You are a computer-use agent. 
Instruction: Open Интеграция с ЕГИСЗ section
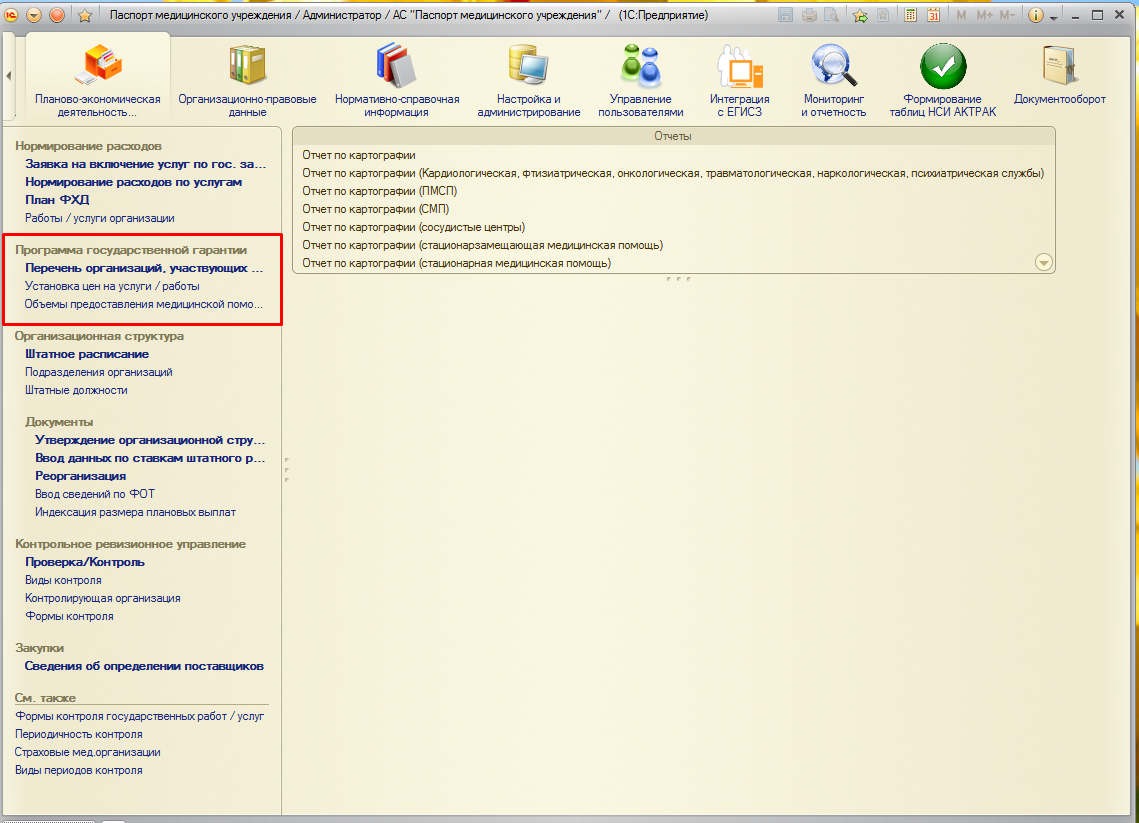pyautogui.click(x=739, y=78)
